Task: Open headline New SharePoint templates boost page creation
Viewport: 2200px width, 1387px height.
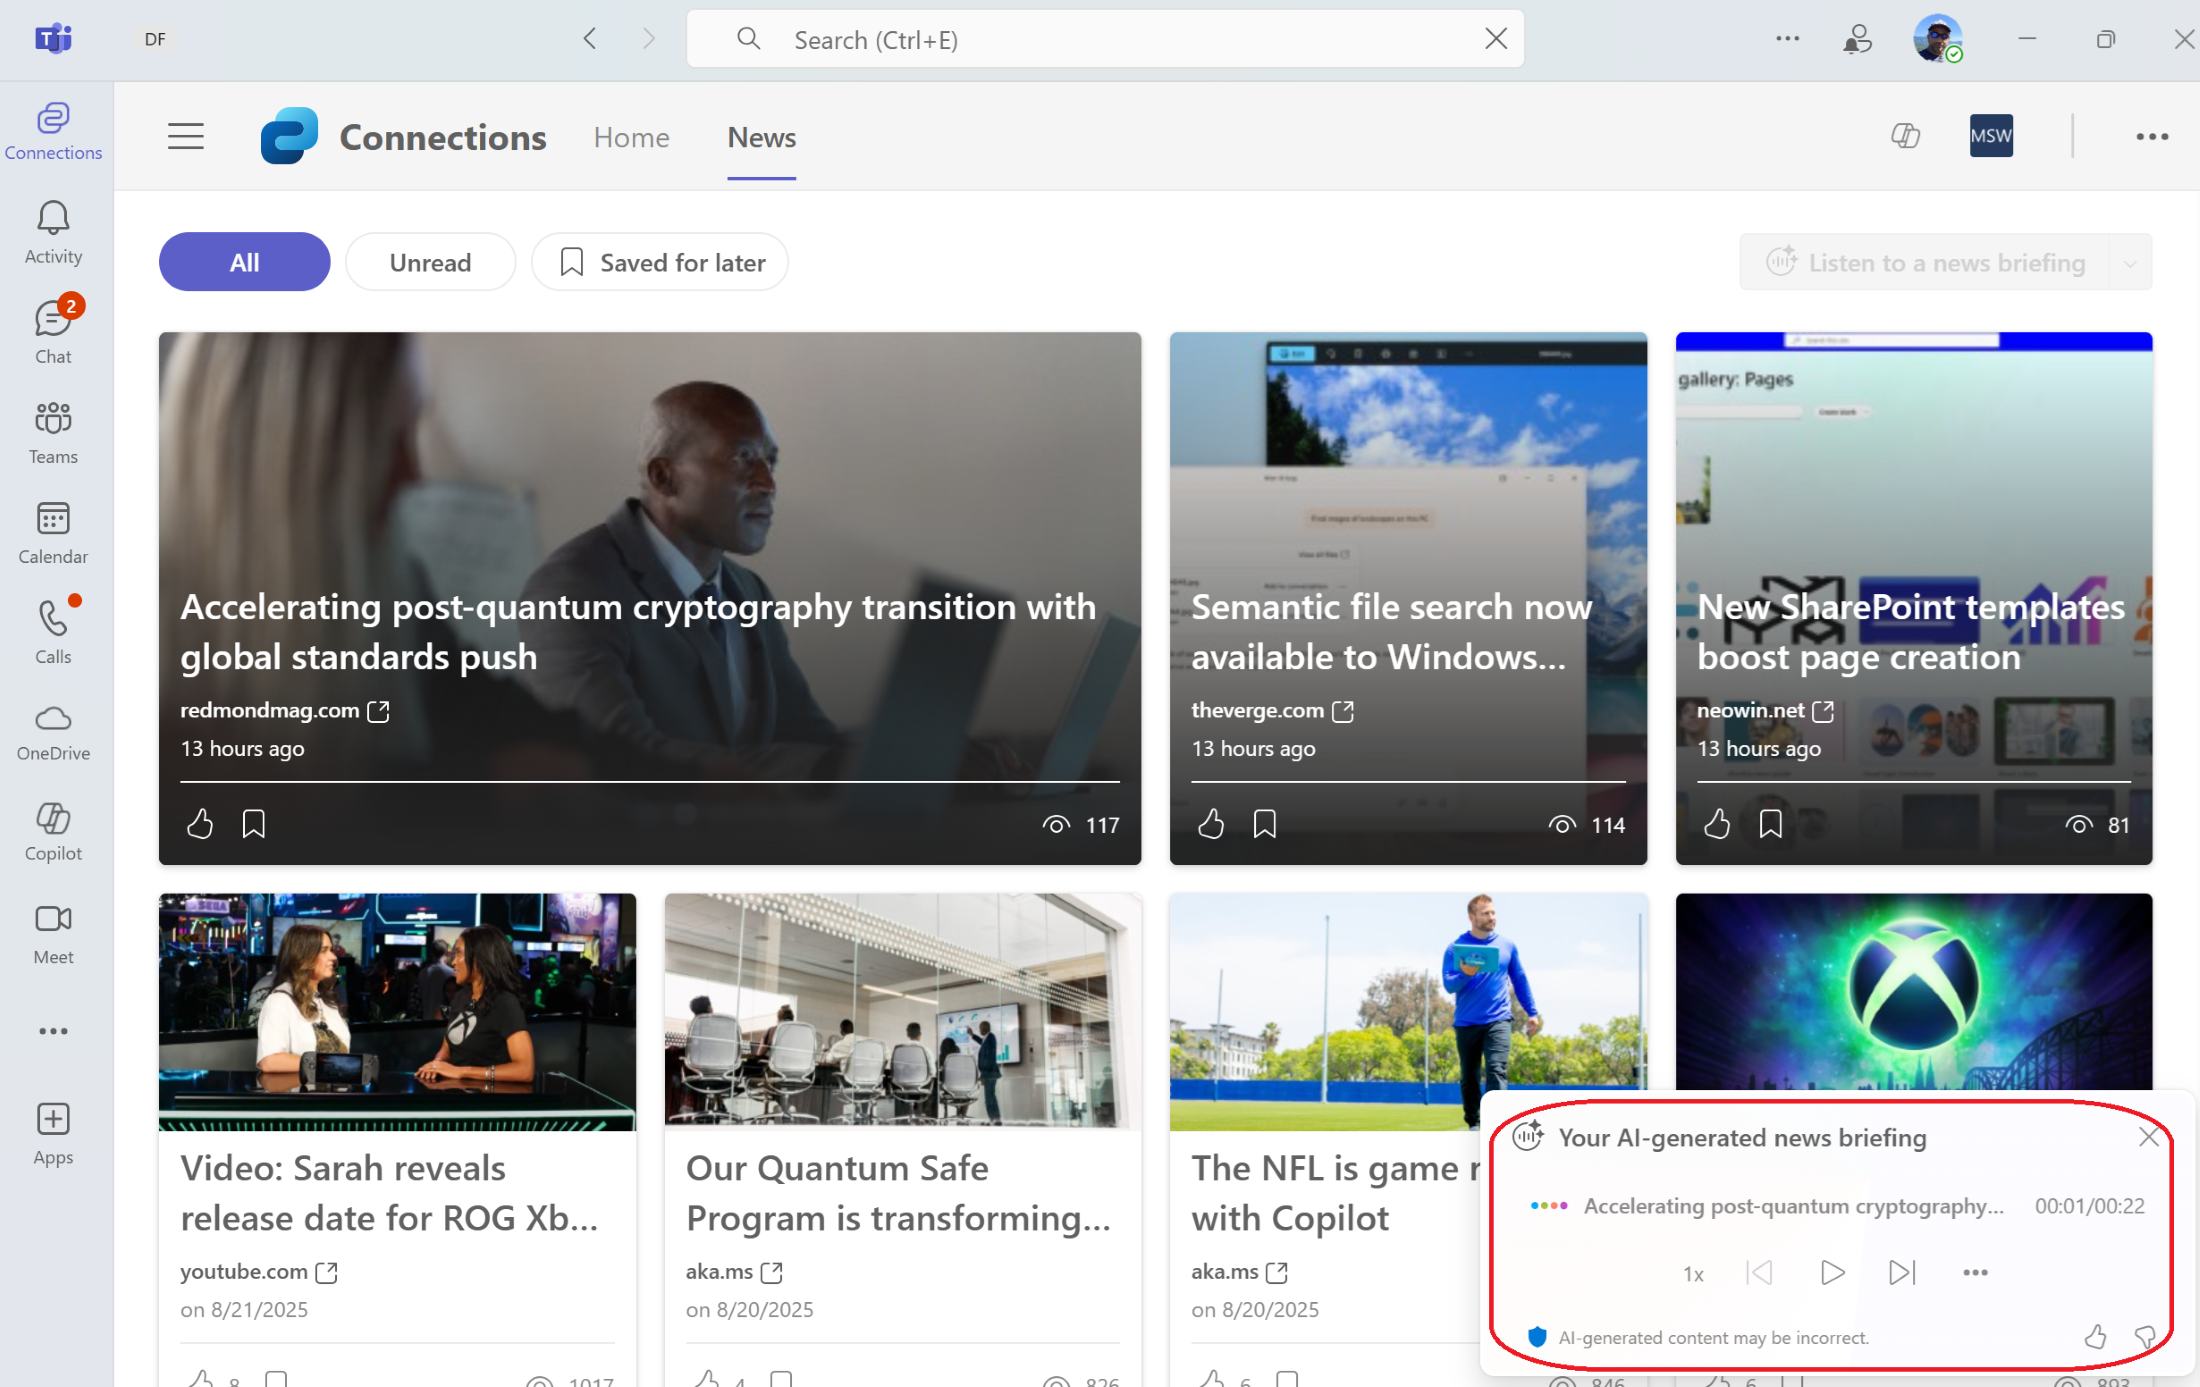Action: pos(1911,632)
